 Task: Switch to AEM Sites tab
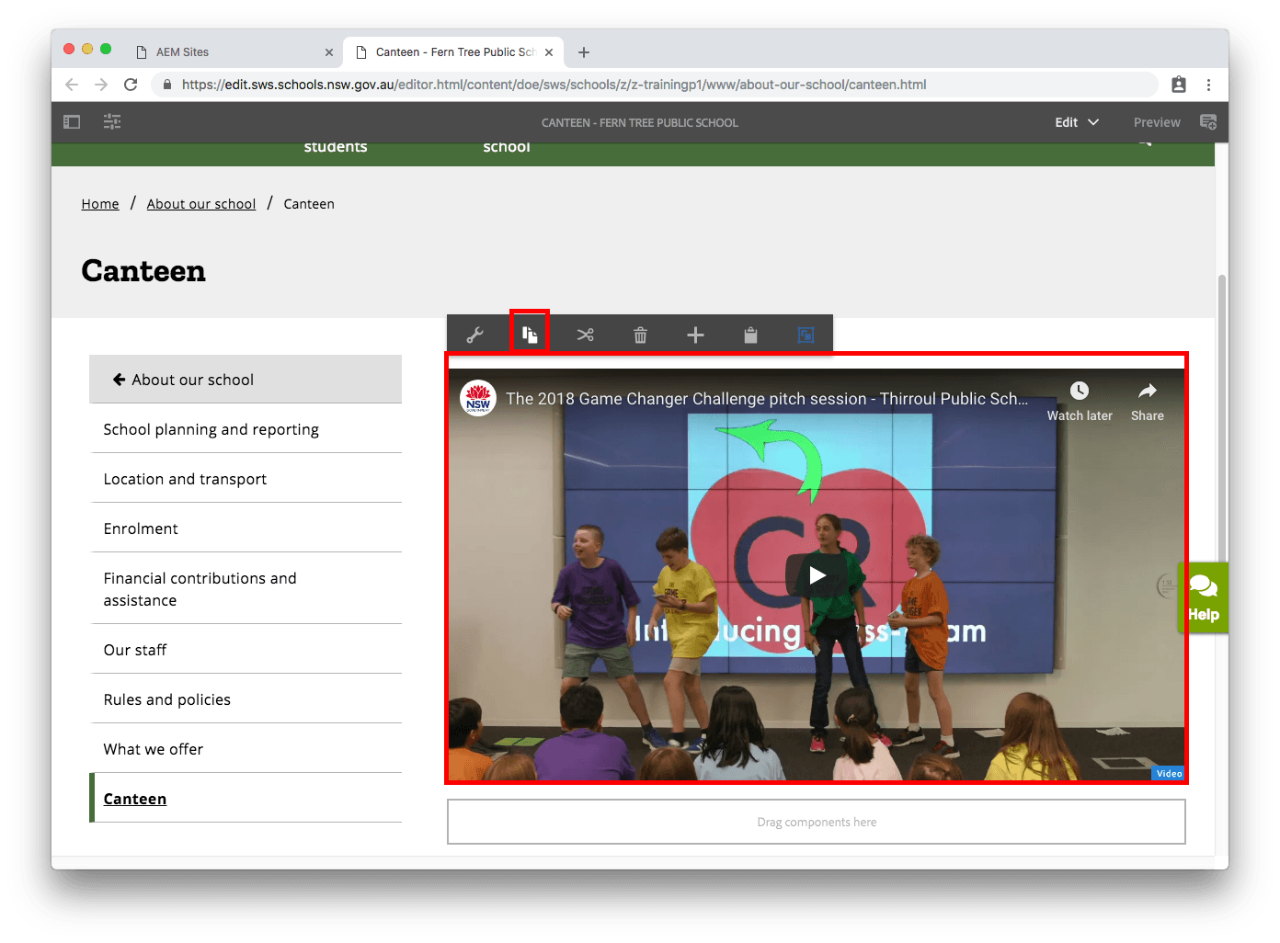coord(236,52)
